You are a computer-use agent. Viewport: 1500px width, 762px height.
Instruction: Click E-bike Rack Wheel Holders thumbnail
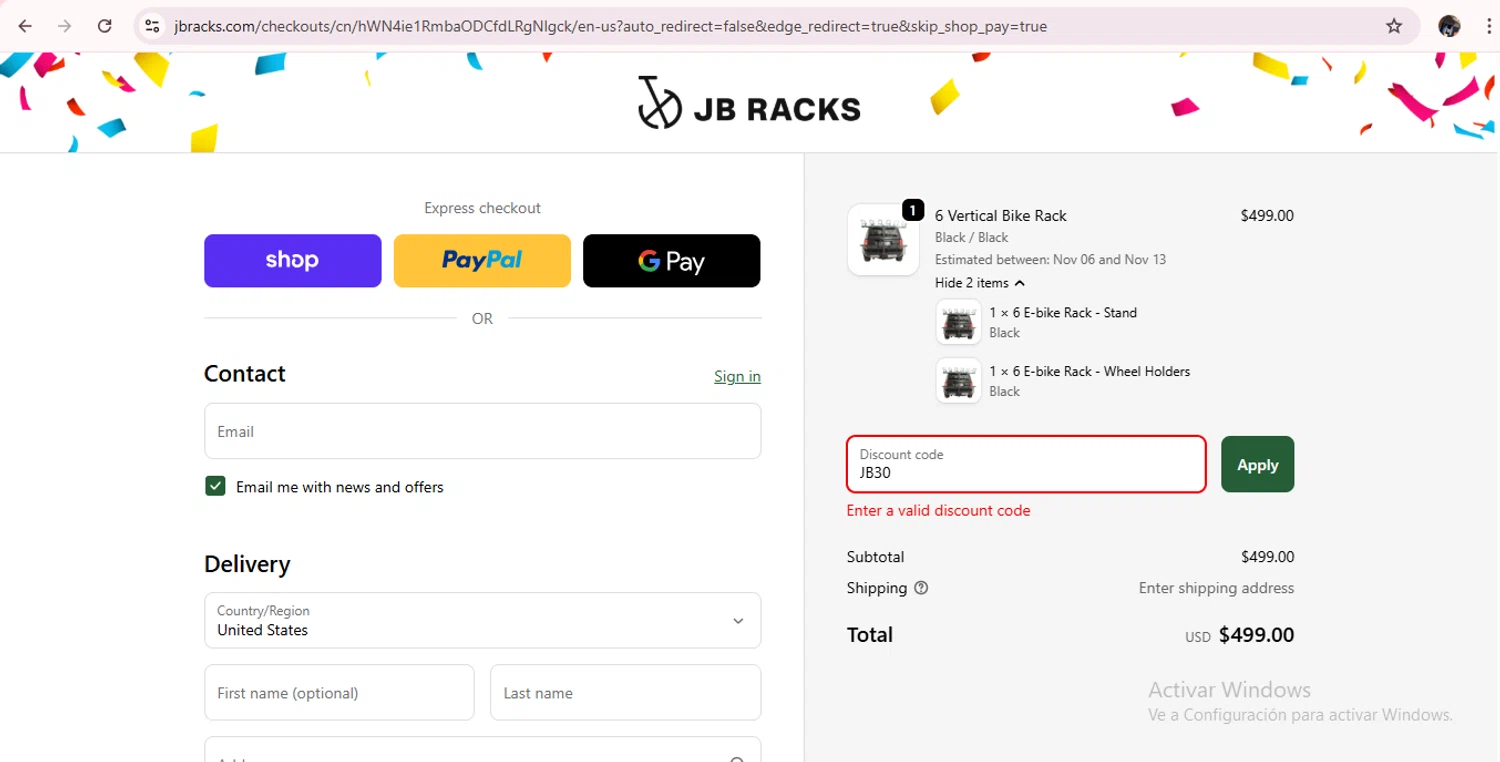point(958,381)
